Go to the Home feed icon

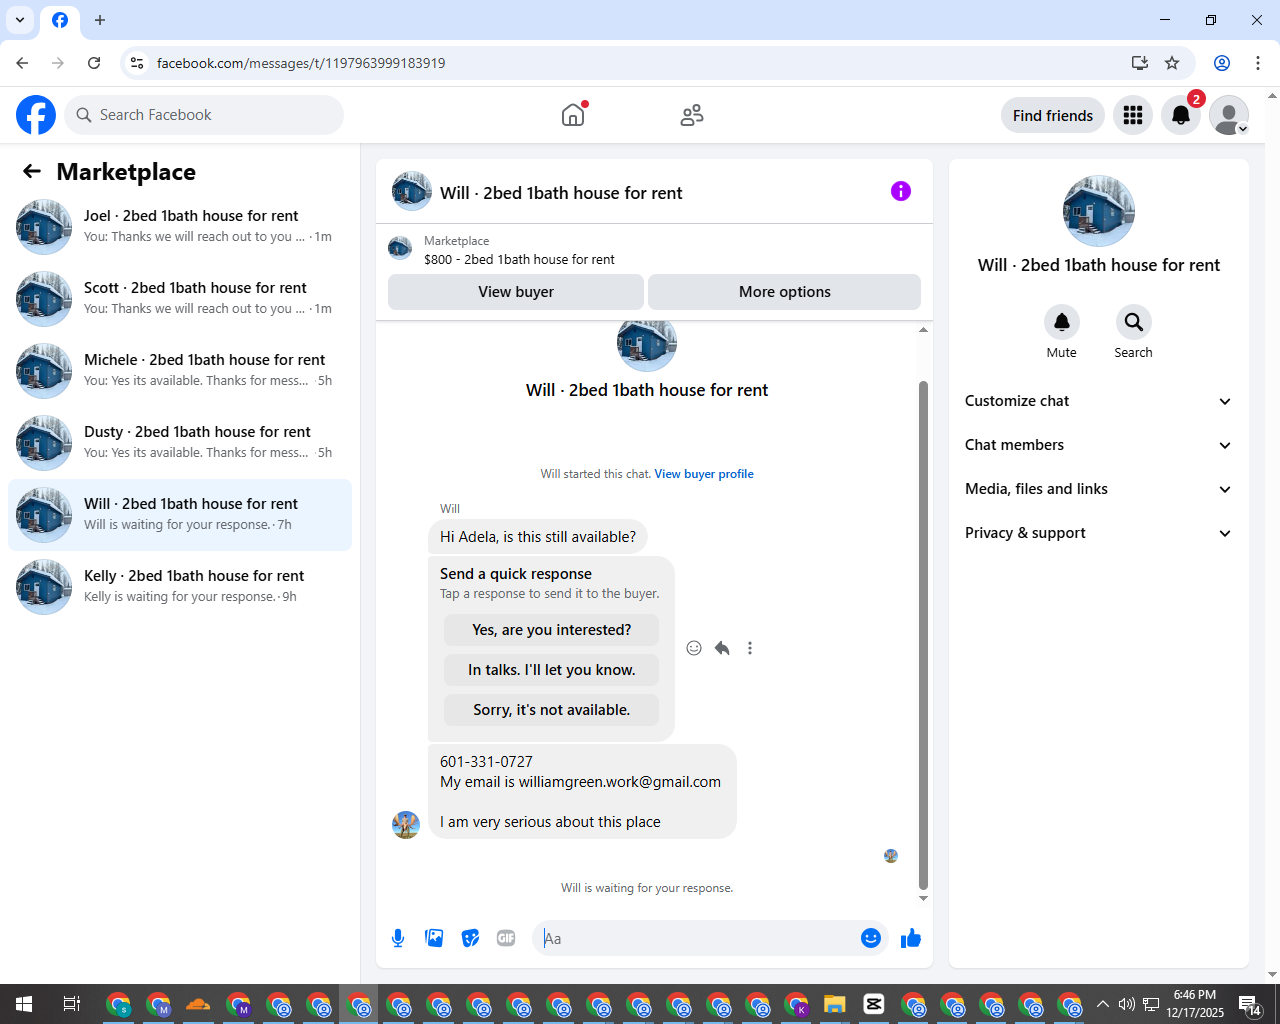pos(573,115)
